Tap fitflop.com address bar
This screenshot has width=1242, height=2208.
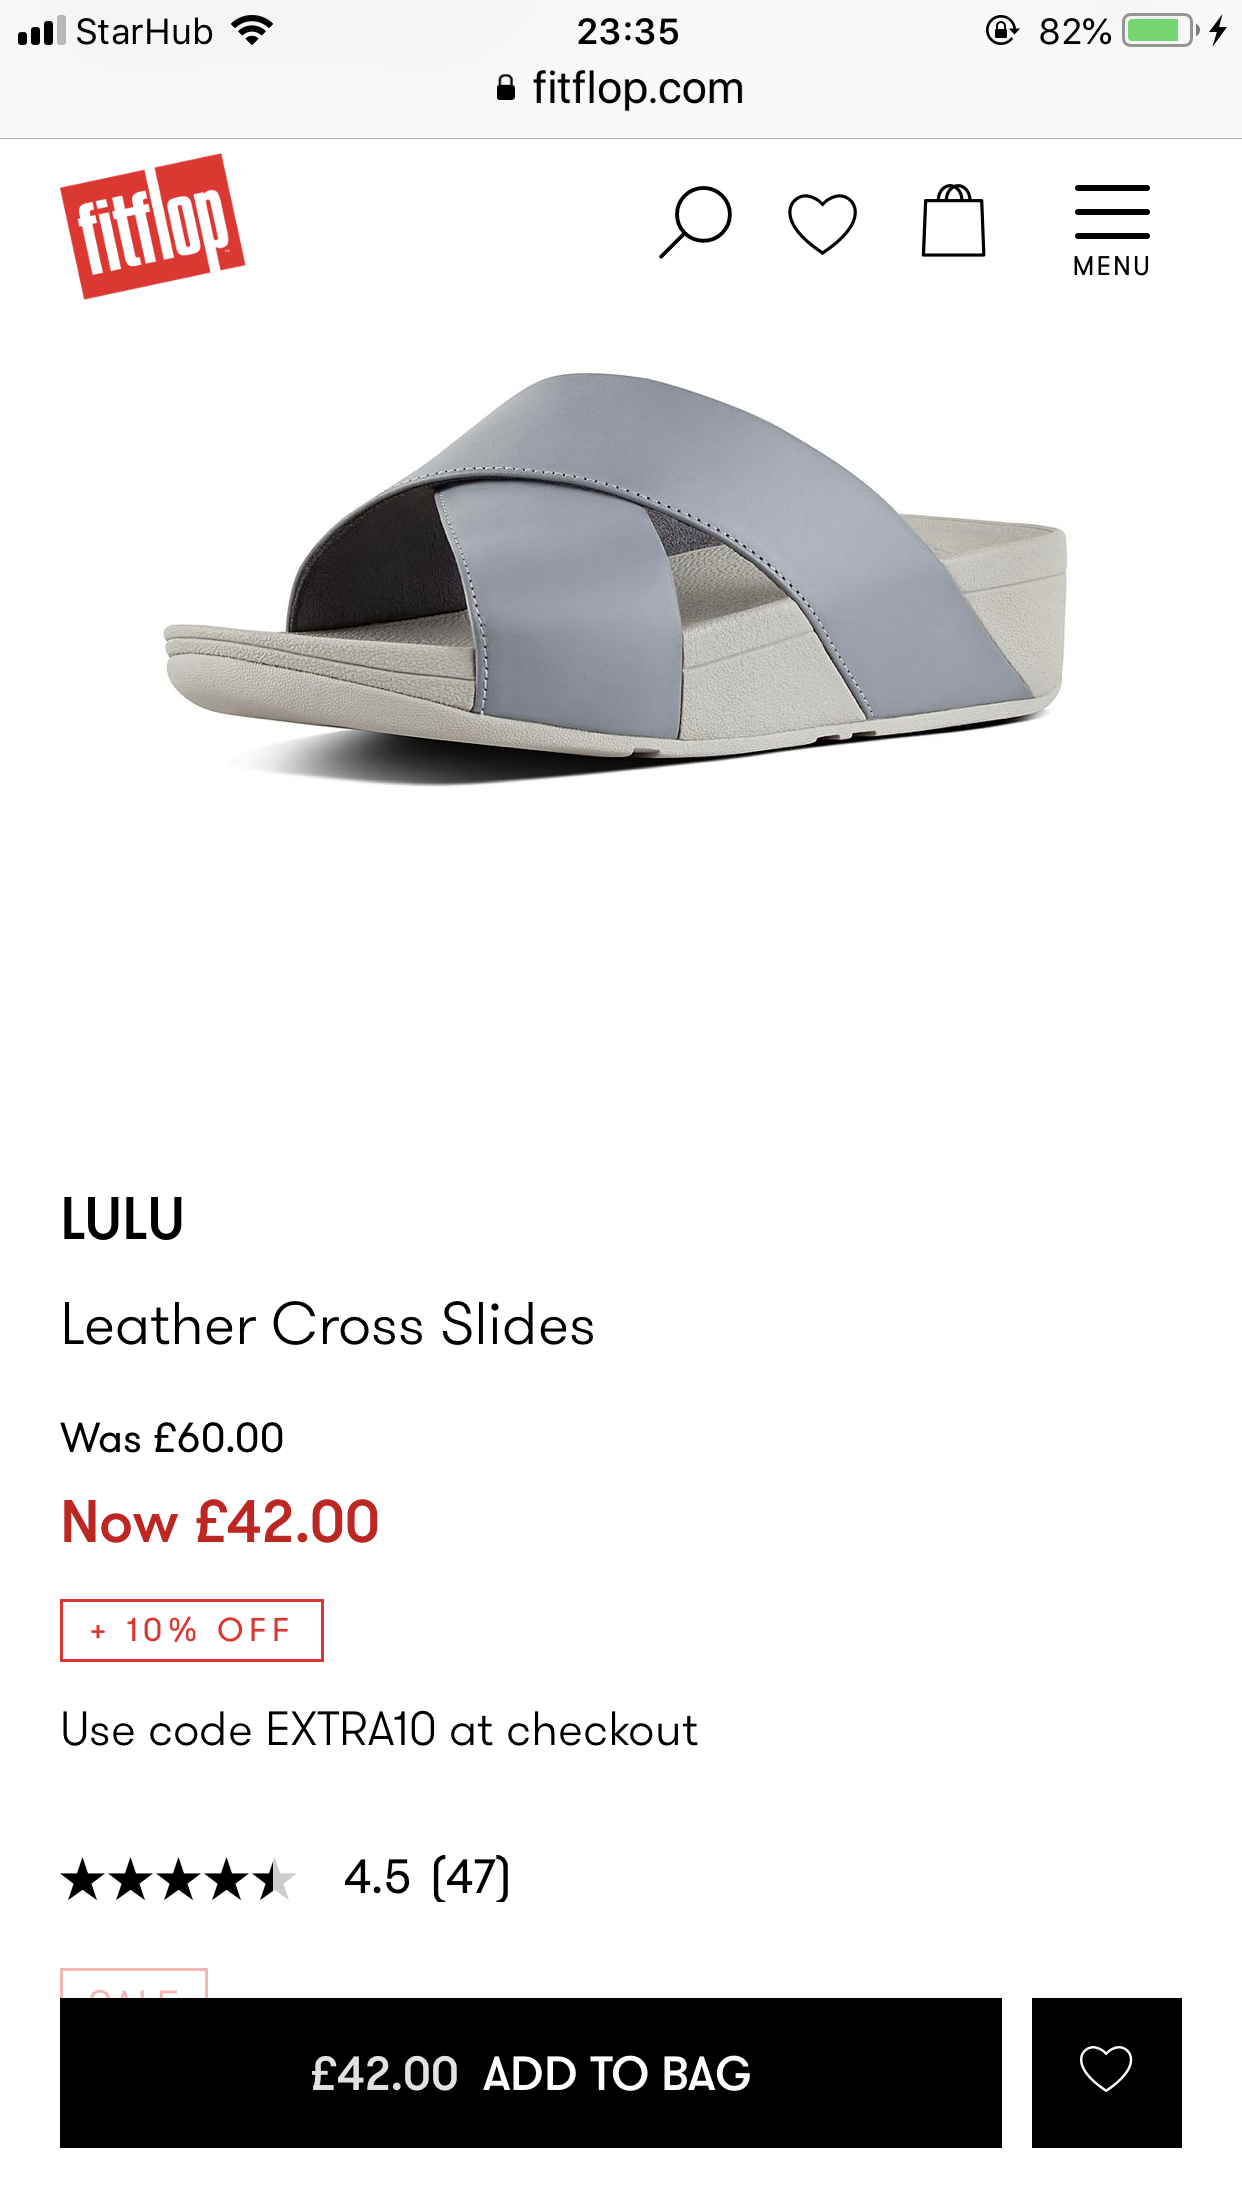pos(621,88)
